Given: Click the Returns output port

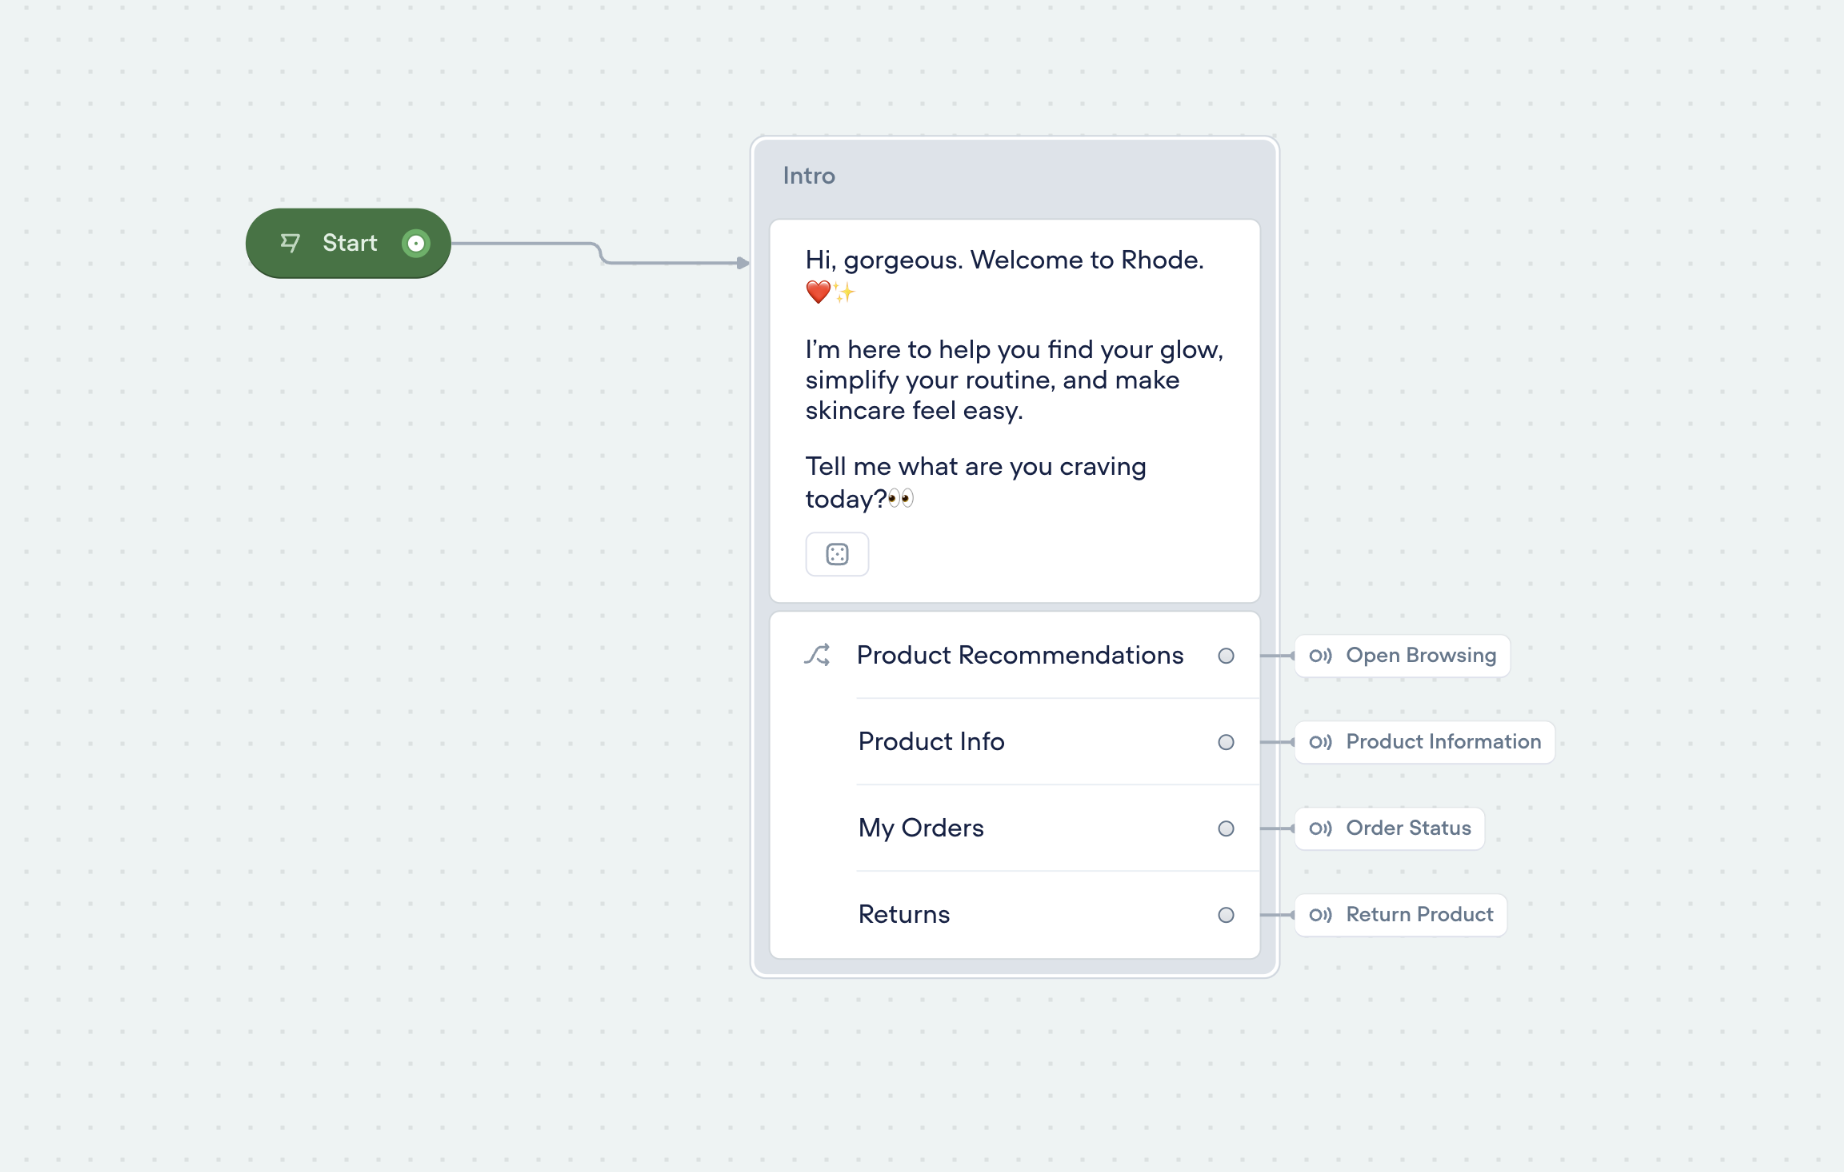Looking at the screenshot, I should pyautogui.click(x=1226, y=915).
